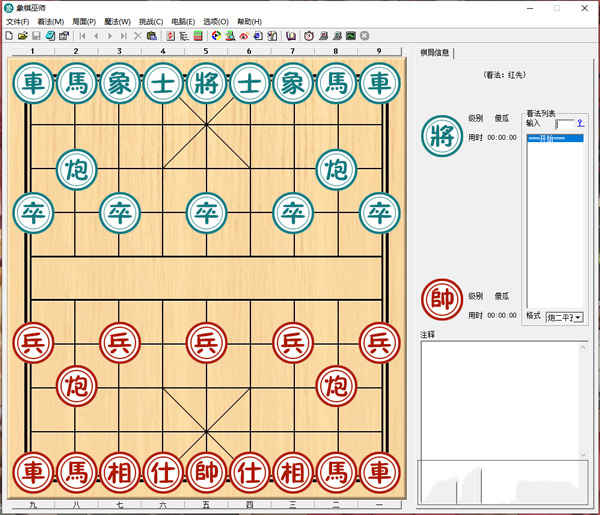600x515 pixels.
Task: Click the paste clipboard icon after the X
Action: [152, 36]
